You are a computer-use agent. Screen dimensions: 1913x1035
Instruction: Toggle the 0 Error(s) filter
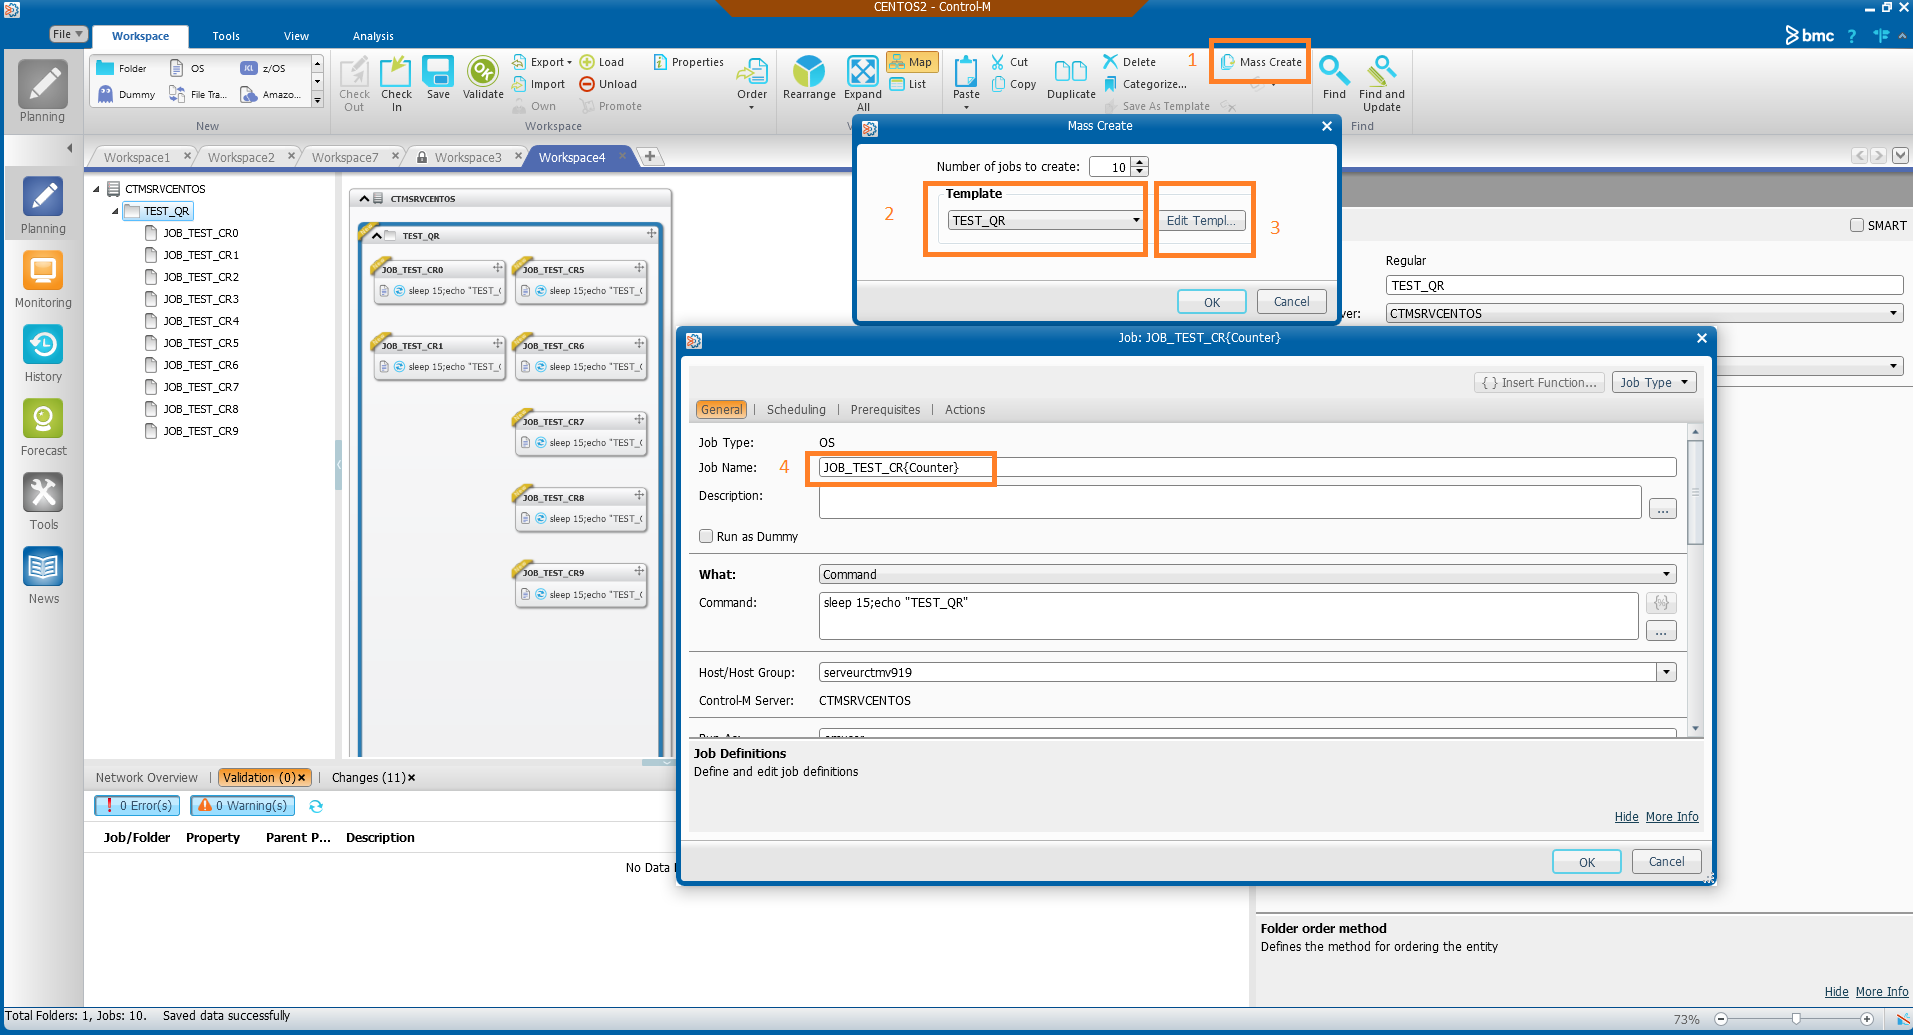136,805
